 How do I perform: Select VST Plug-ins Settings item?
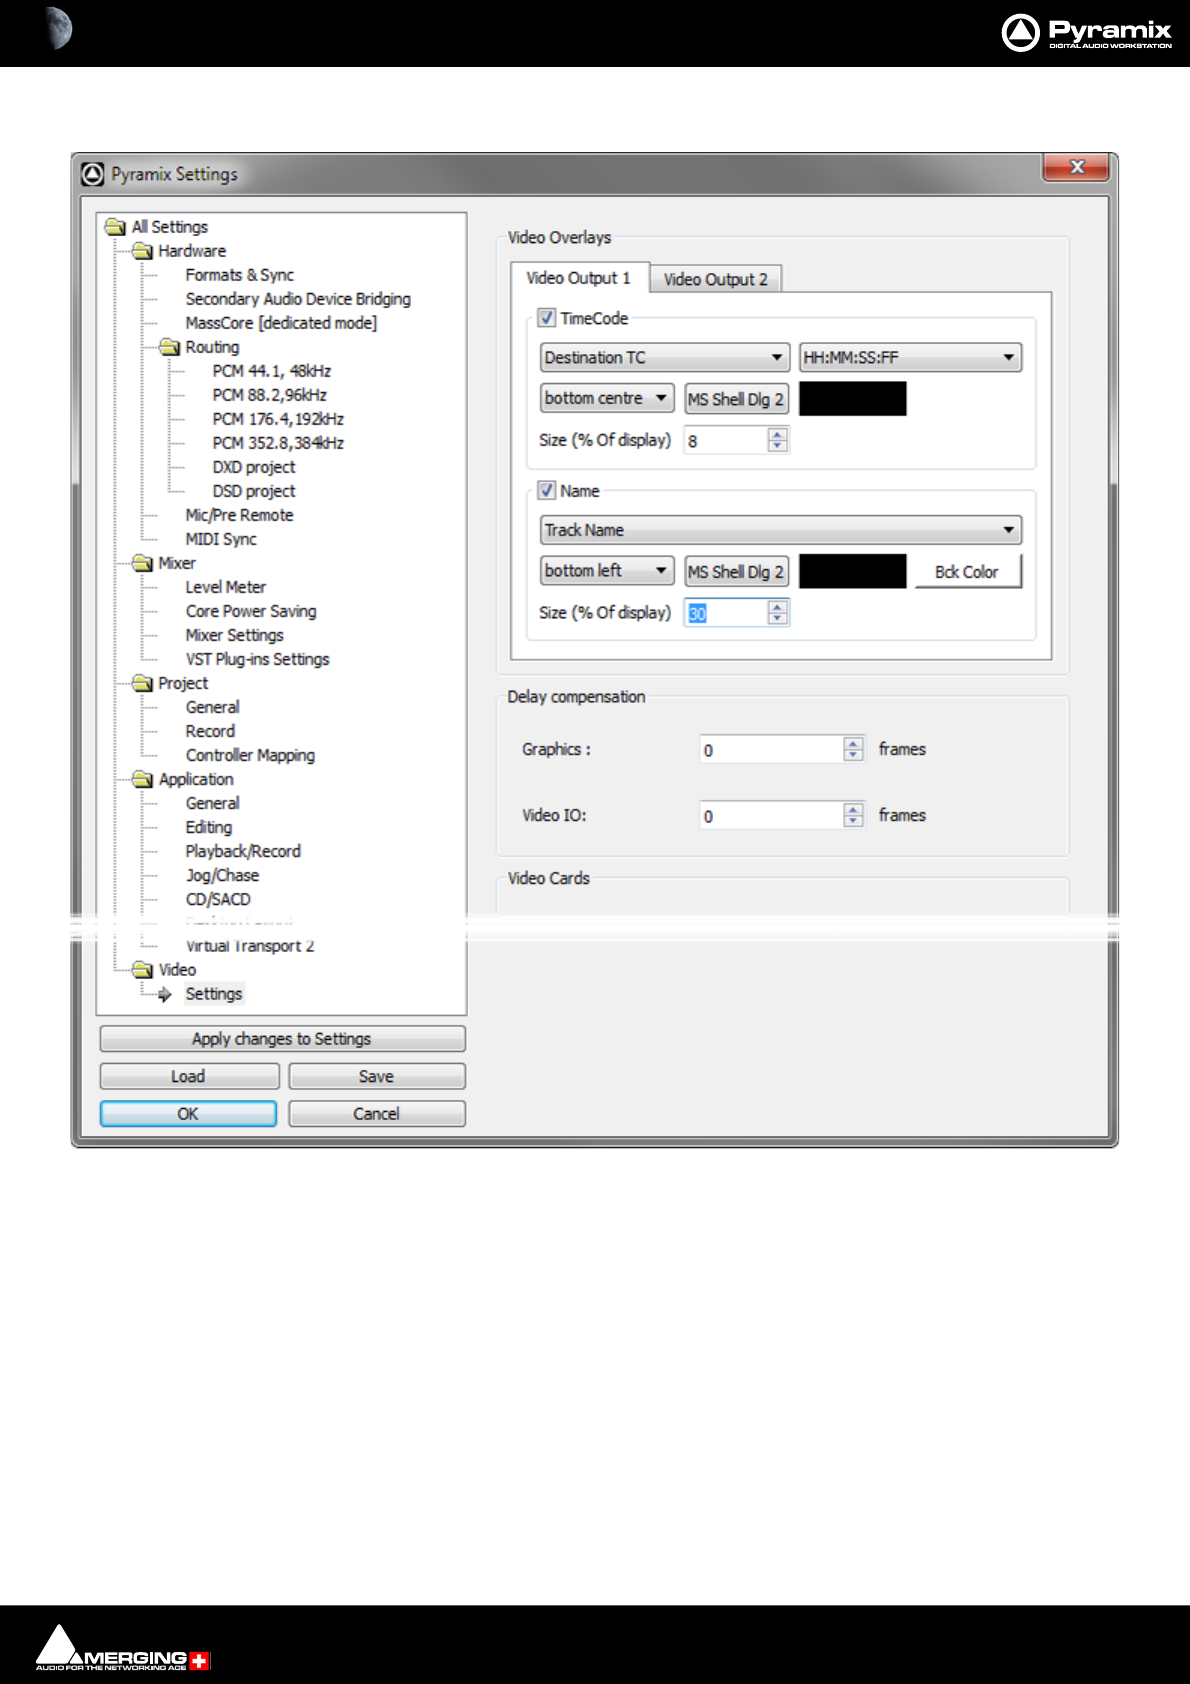tap(257, 659)
